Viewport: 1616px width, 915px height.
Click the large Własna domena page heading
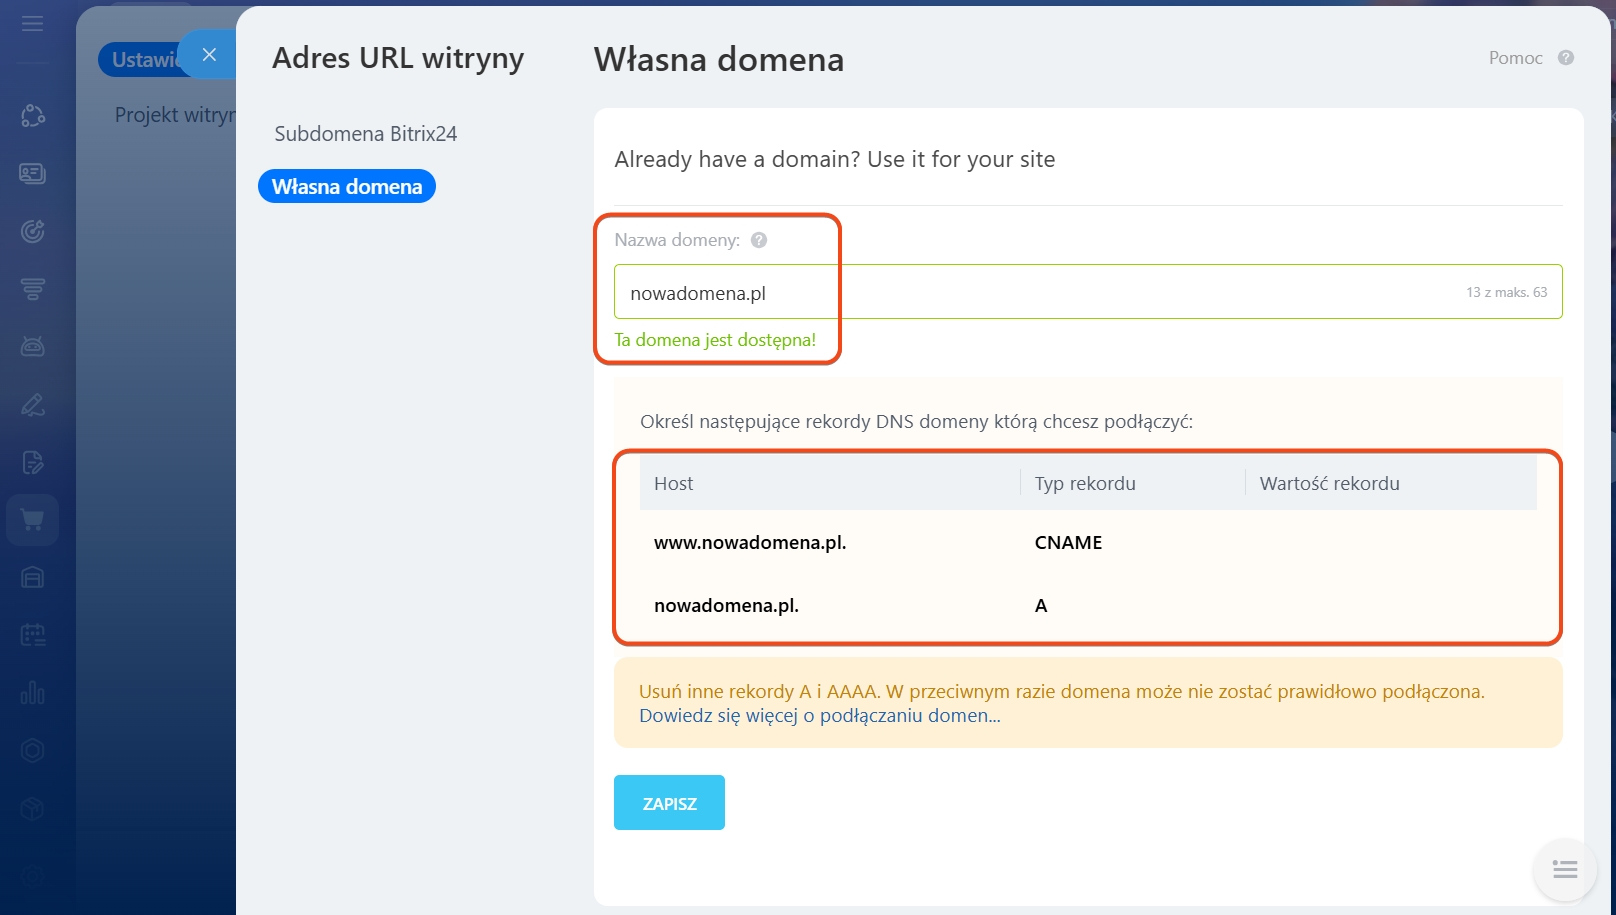pyautogui.click(x=719, y=60)
